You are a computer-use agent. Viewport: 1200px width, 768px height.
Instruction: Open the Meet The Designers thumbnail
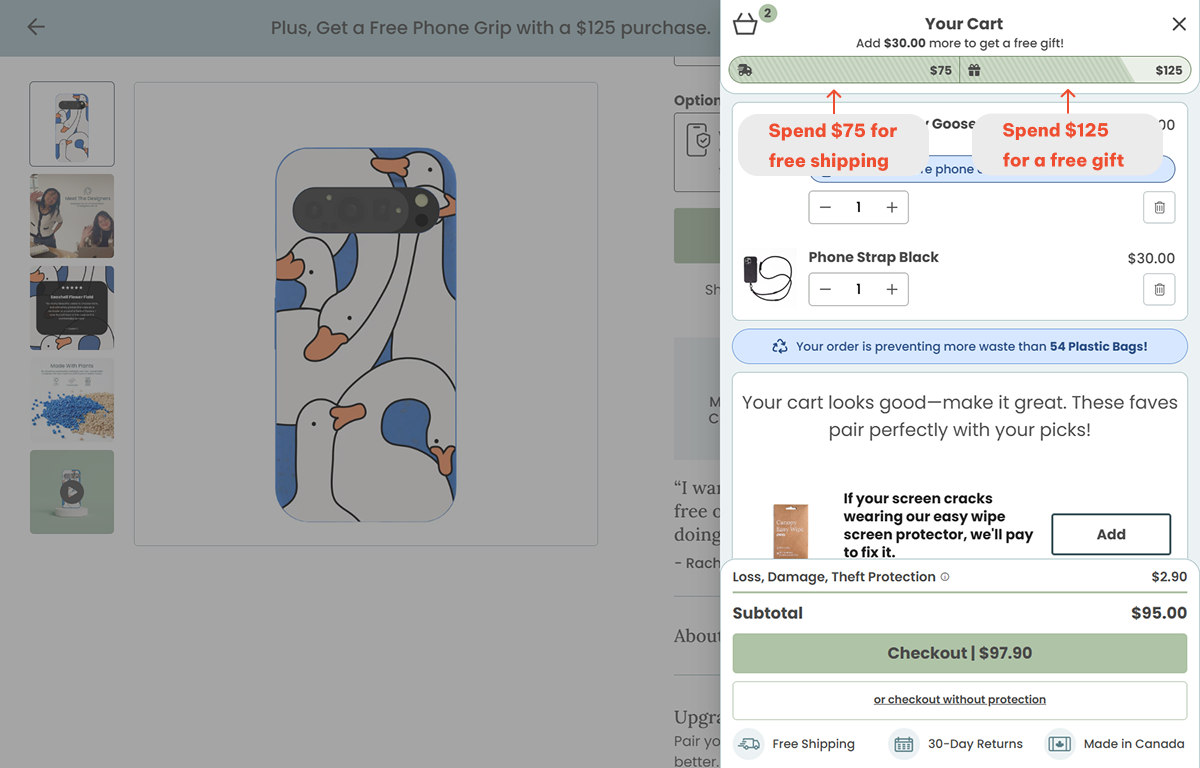pyautogui.click(x=72, y=216)
